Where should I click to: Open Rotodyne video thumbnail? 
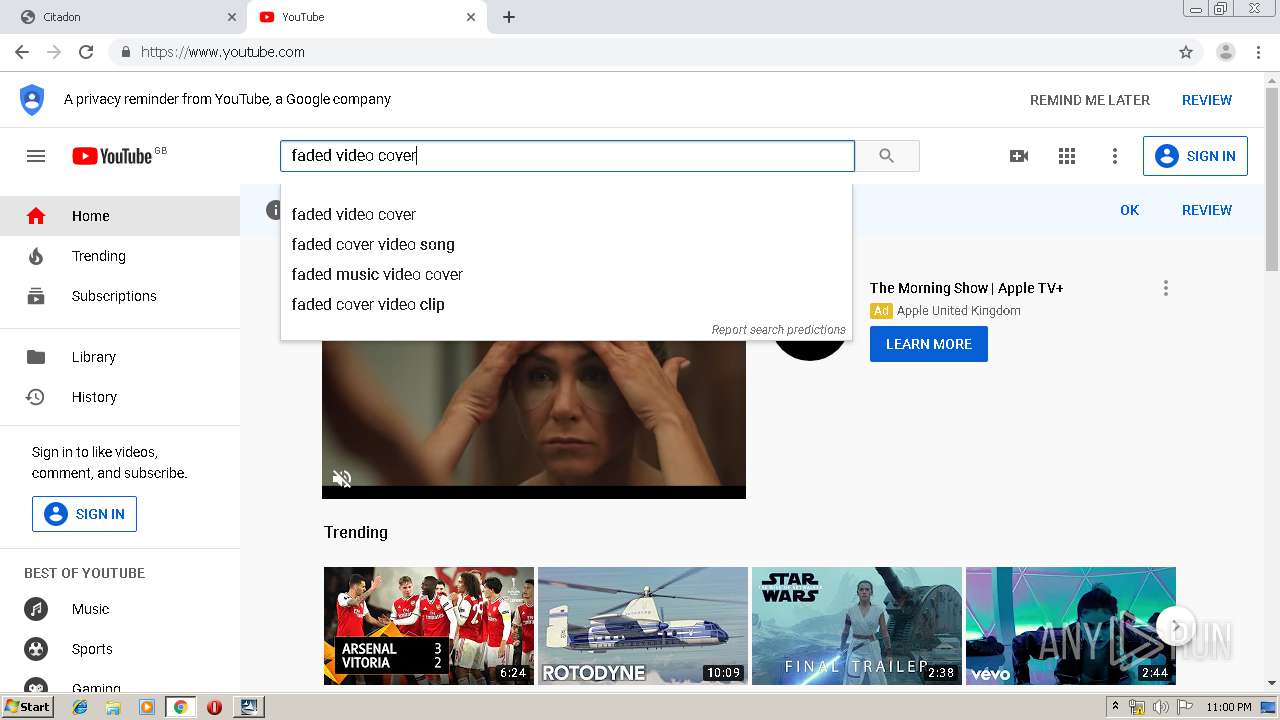point(643,626)
